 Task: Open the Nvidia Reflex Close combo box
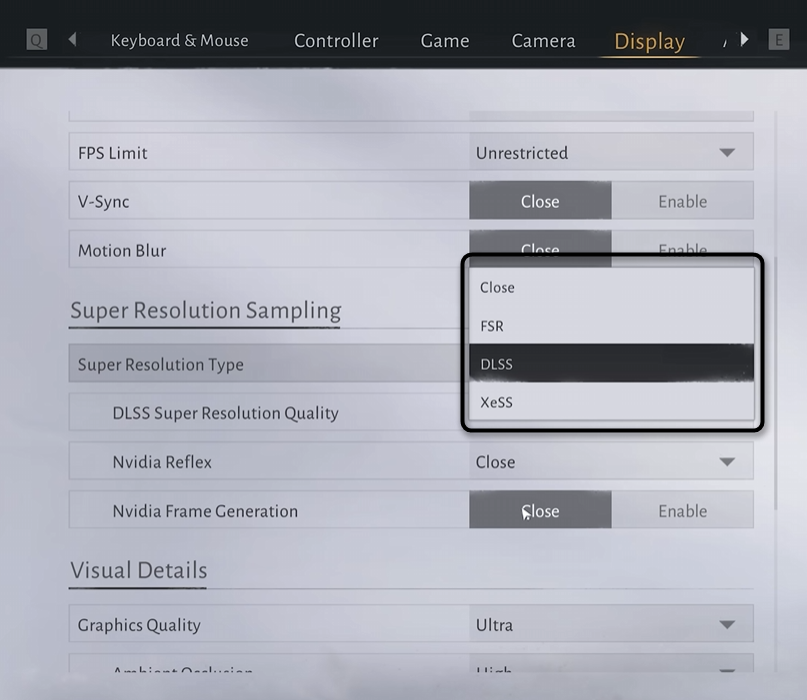tap(611, 461)
